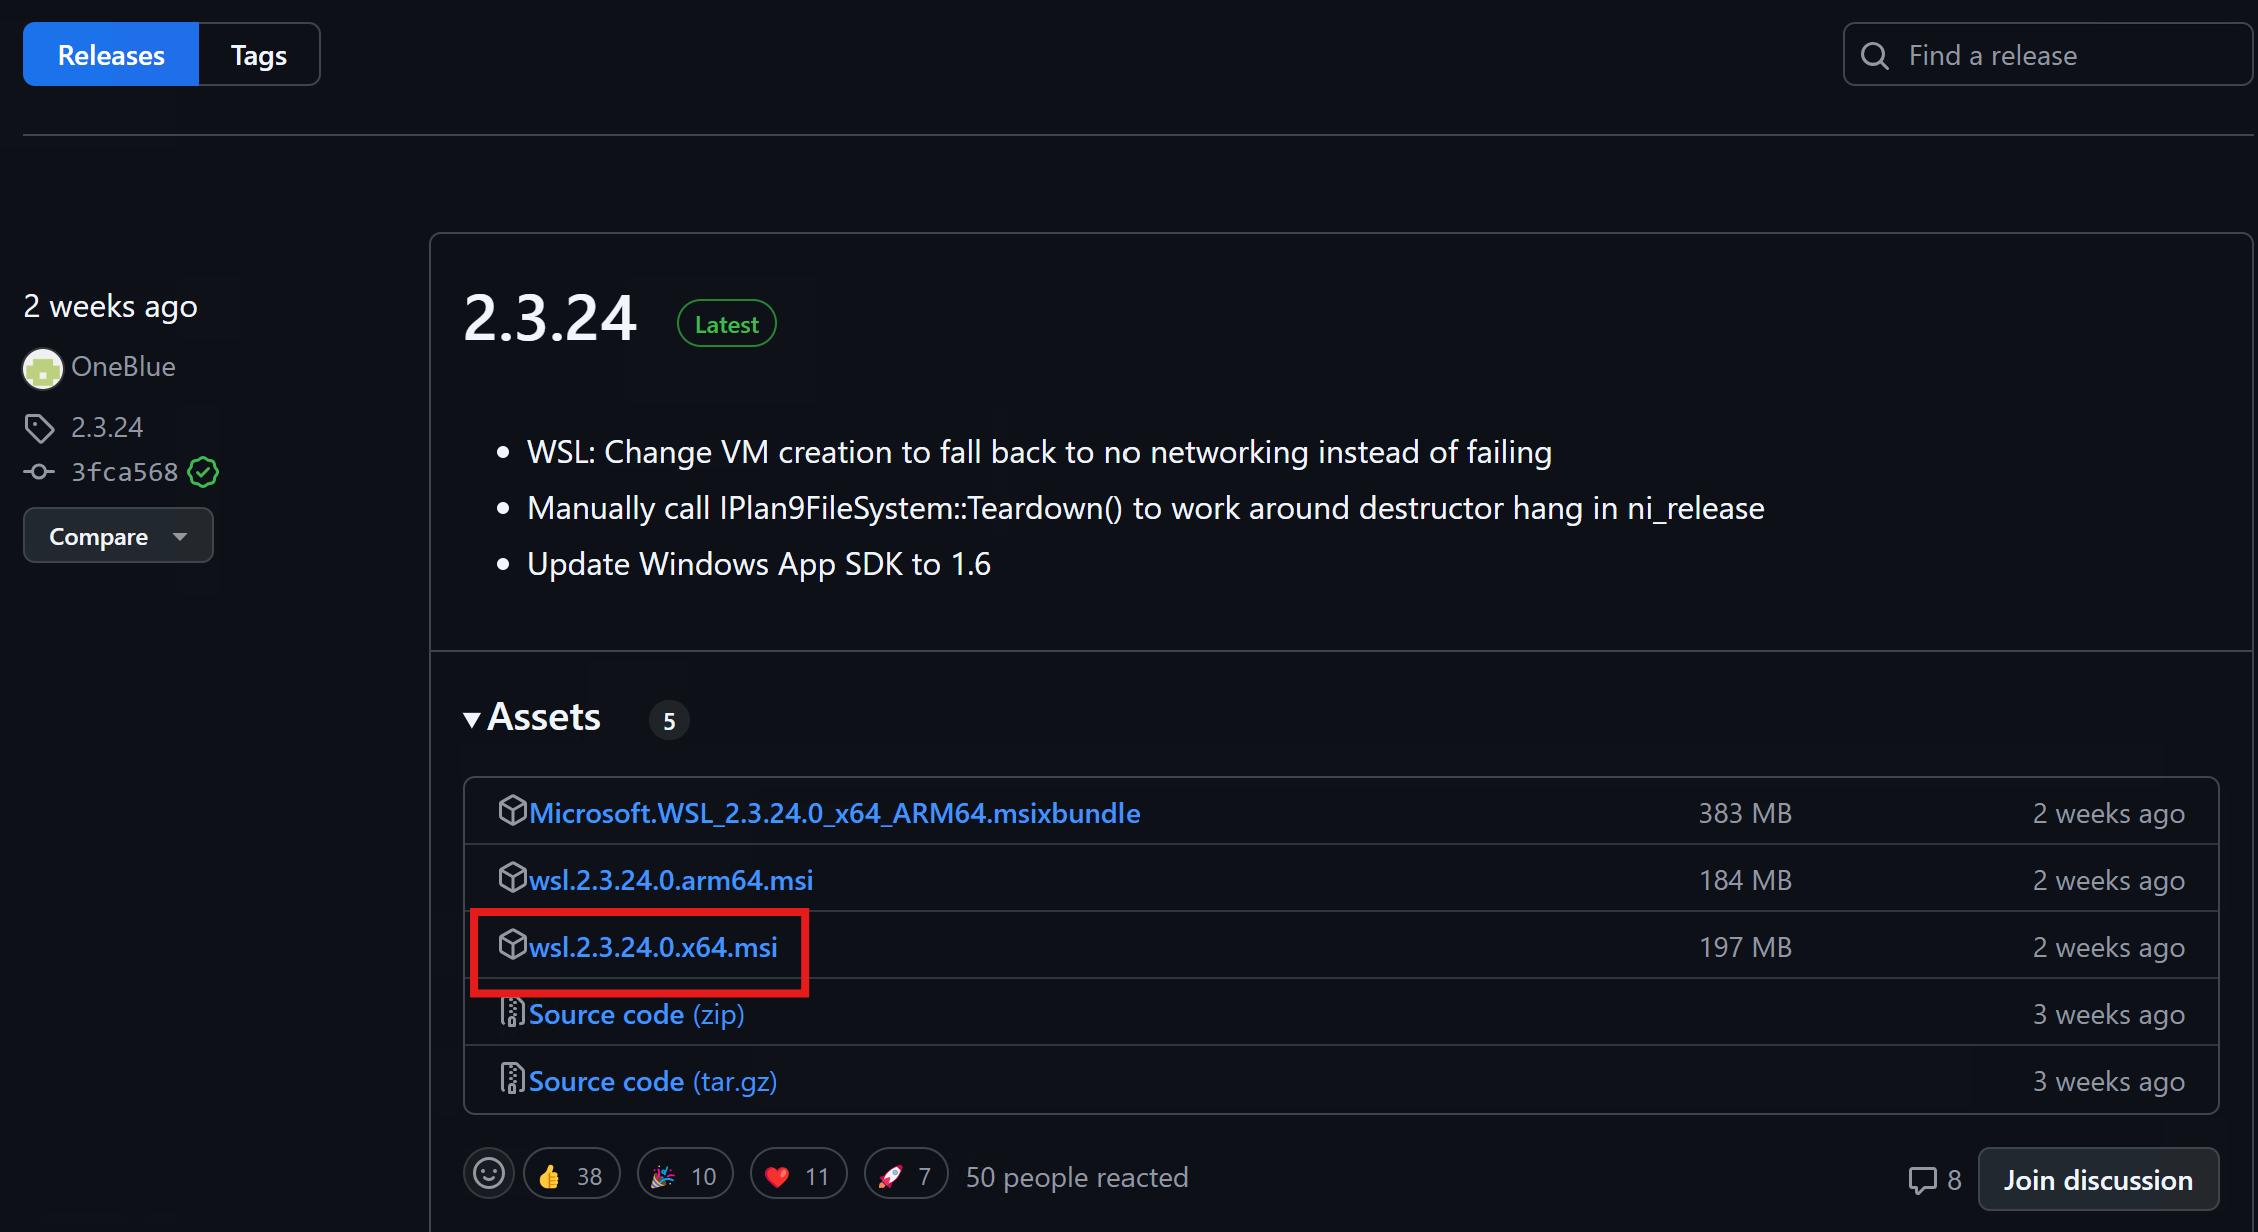Switch to the Tags tab

point(258,54)
